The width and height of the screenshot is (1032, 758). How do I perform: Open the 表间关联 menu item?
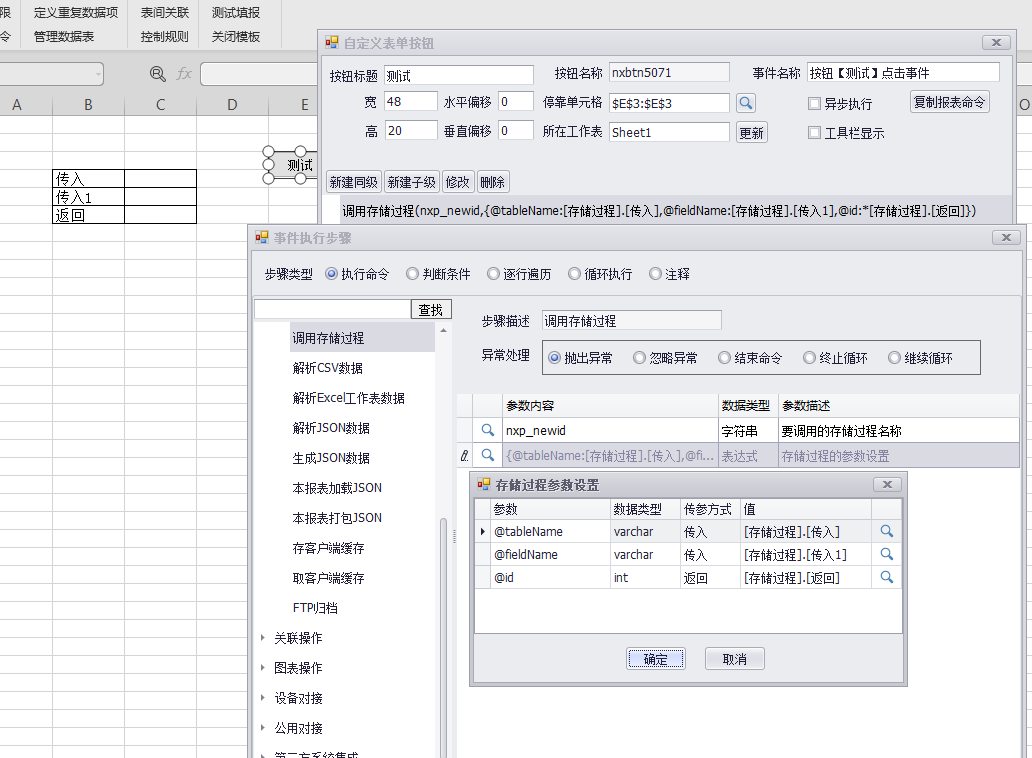pyautogui.click(x=164, y=13)
